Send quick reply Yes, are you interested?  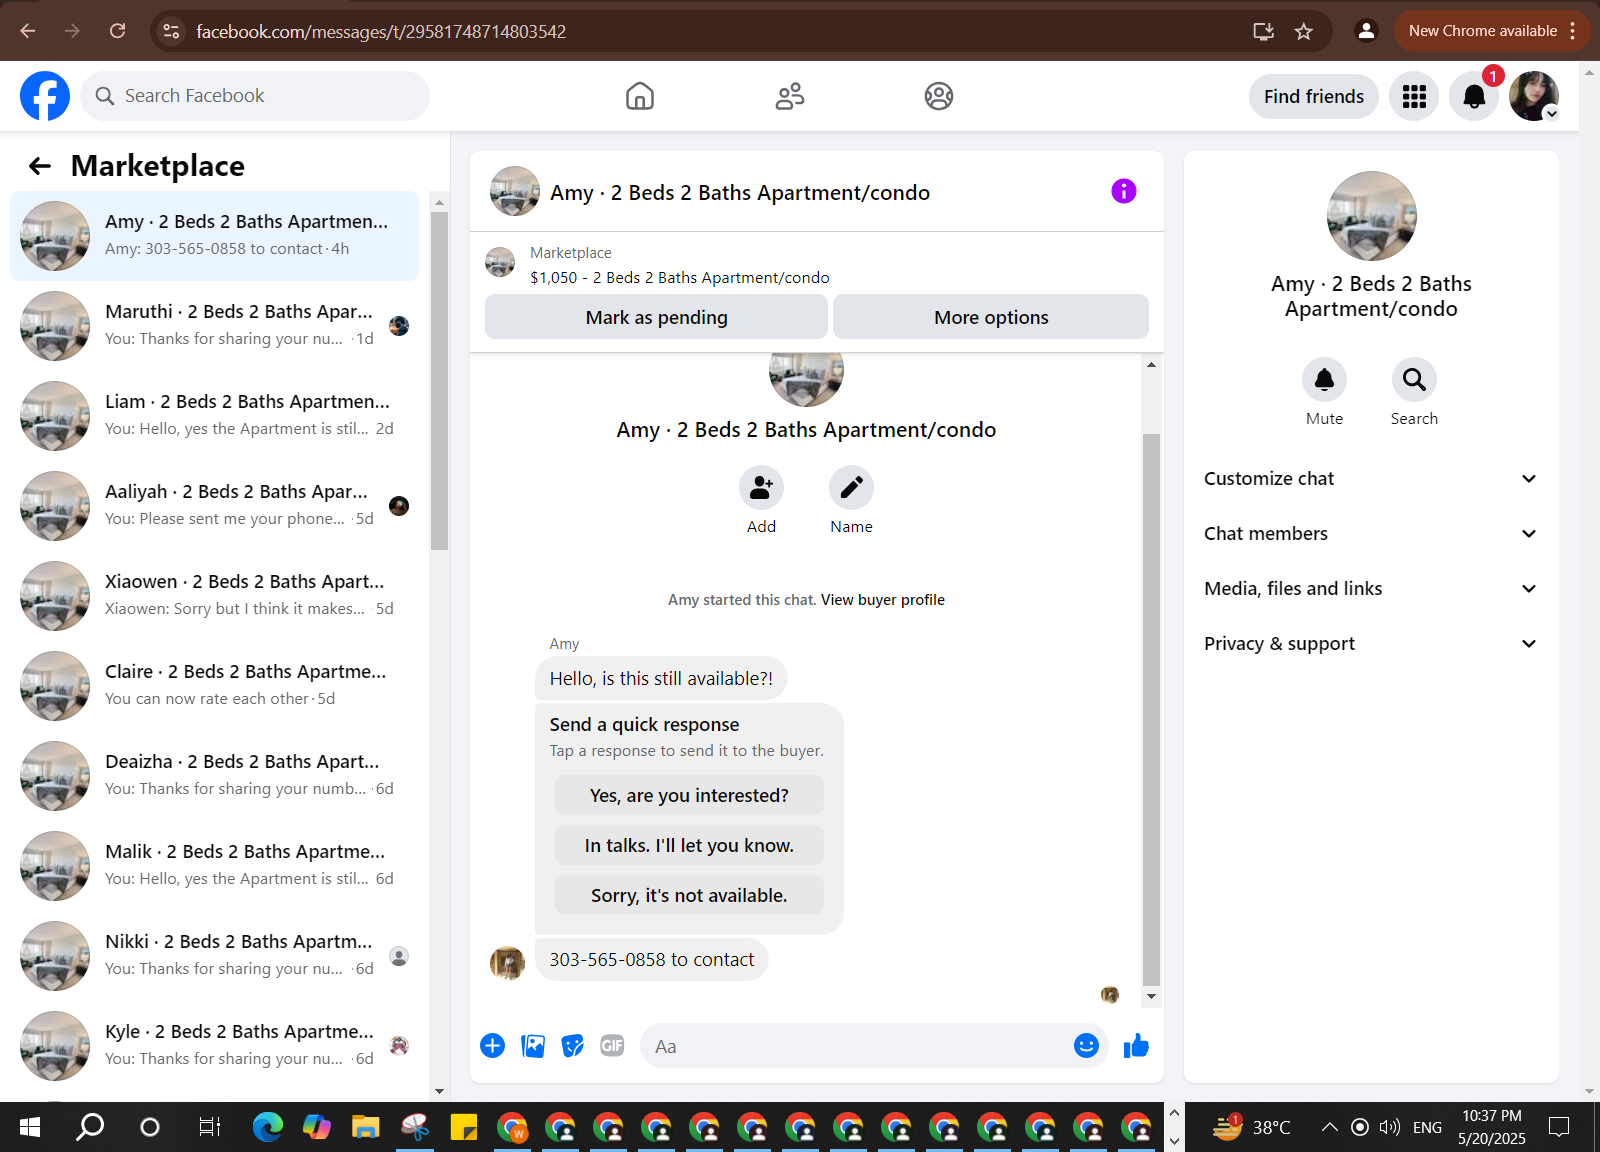coord(689,796)
